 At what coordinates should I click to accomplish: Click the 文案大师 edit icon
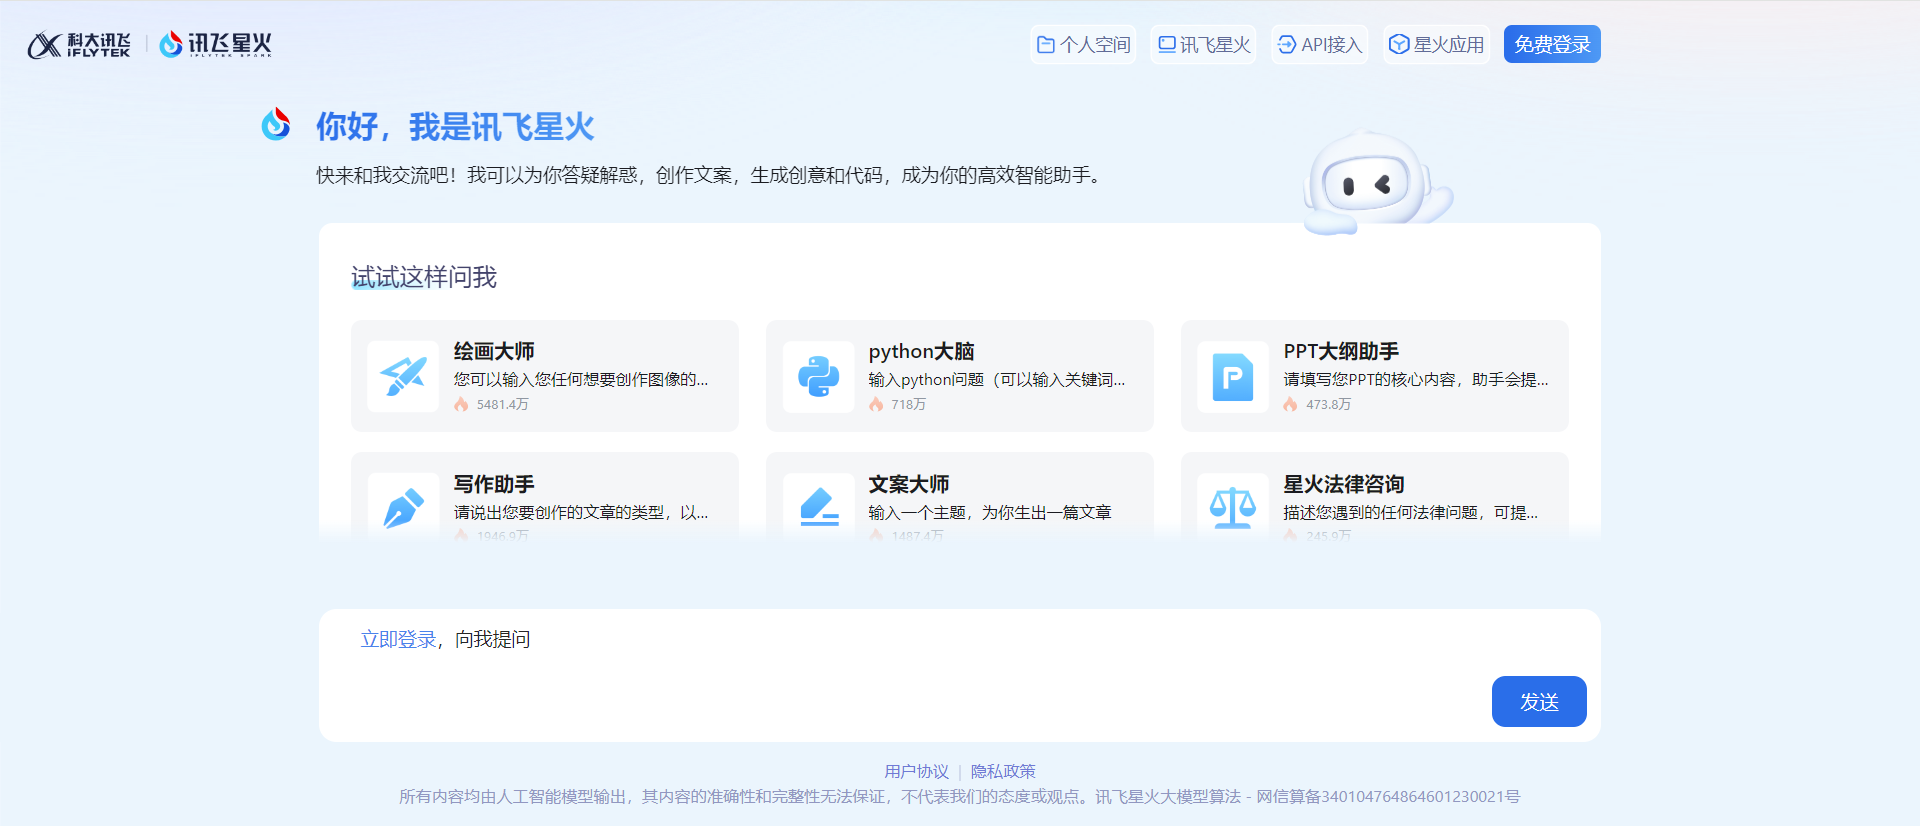(x=818, y=506)
